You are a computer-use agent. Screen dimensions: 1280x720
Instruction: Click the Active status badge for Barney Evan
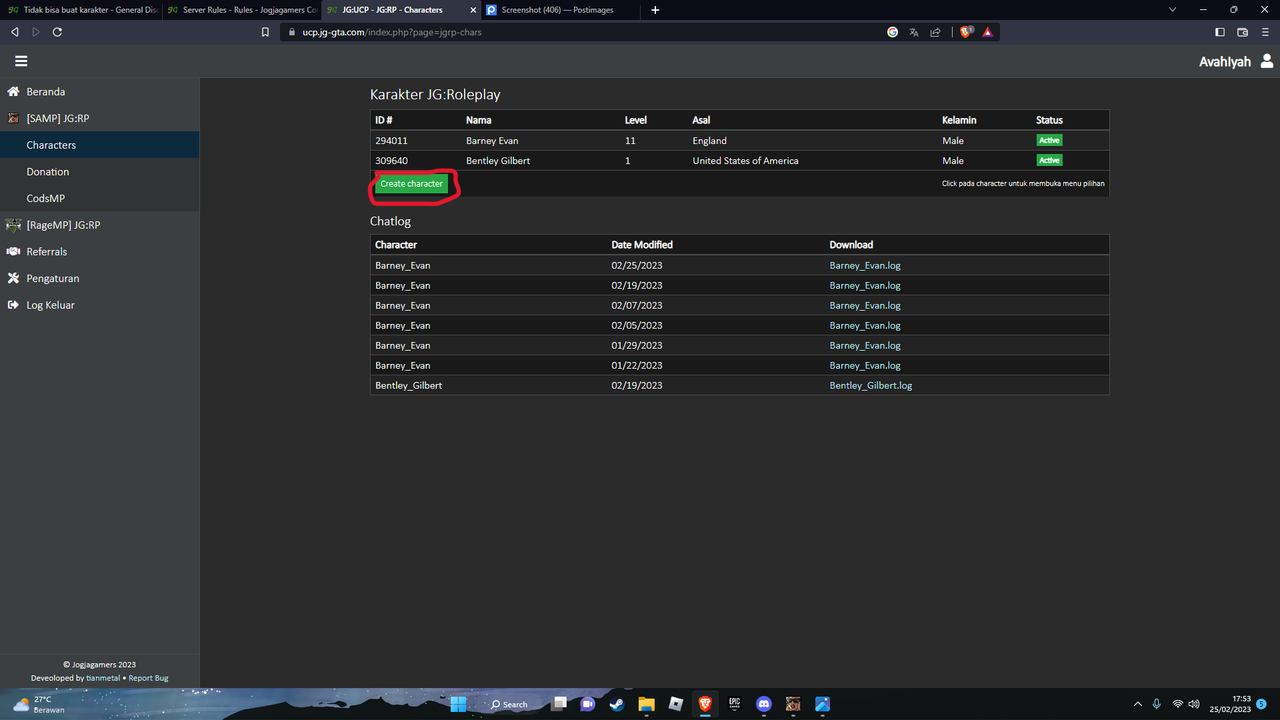click(1049, 140)
